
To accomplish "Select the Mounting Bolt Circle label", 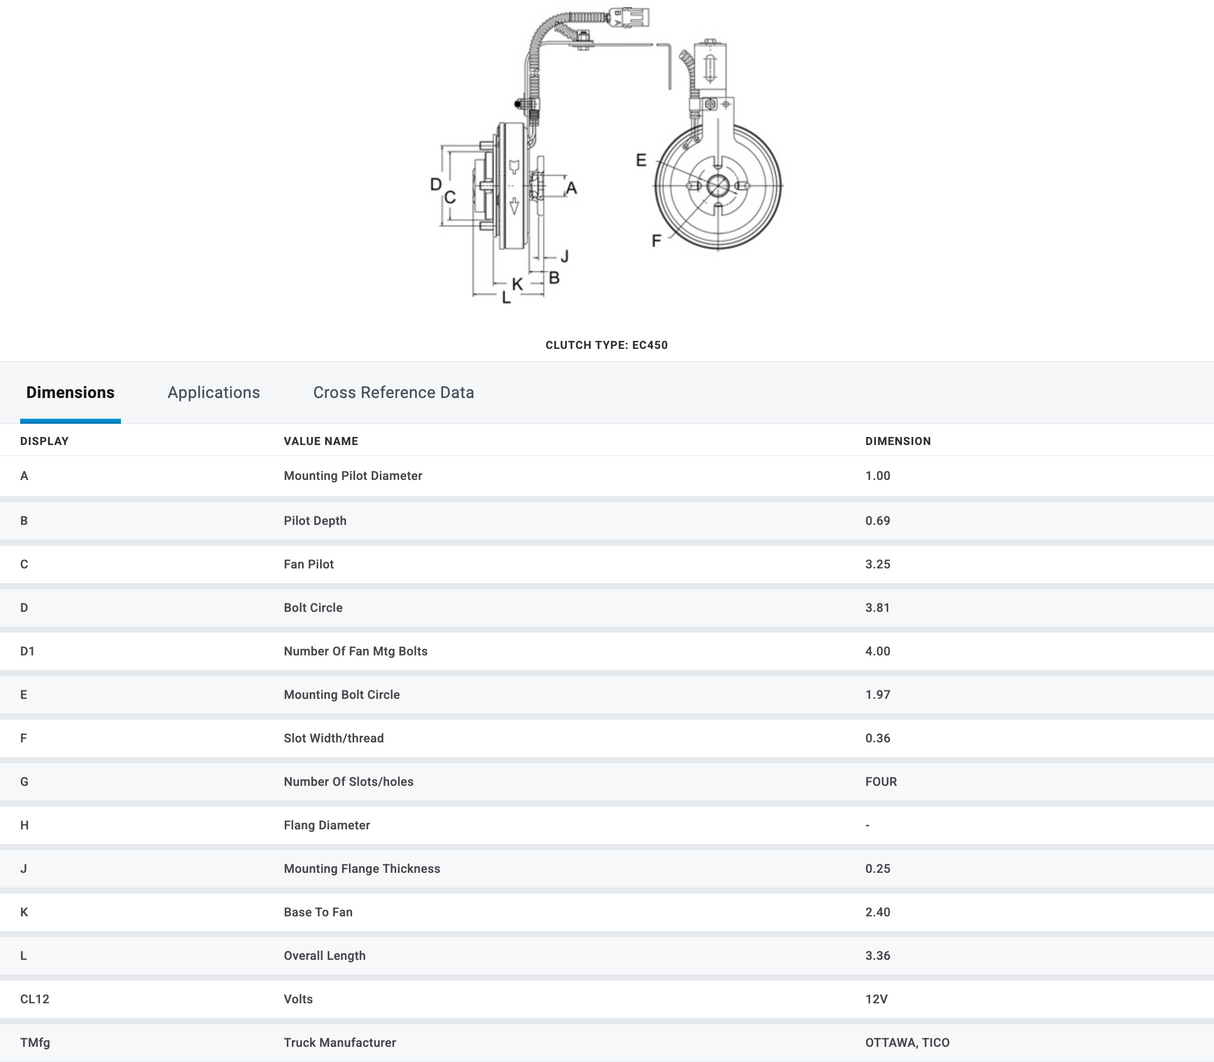I will (x=342, y=695).
